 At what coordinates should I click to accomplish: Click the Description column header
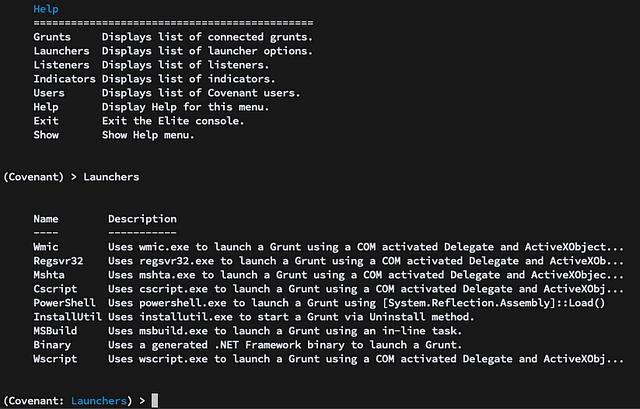[142, 219]
